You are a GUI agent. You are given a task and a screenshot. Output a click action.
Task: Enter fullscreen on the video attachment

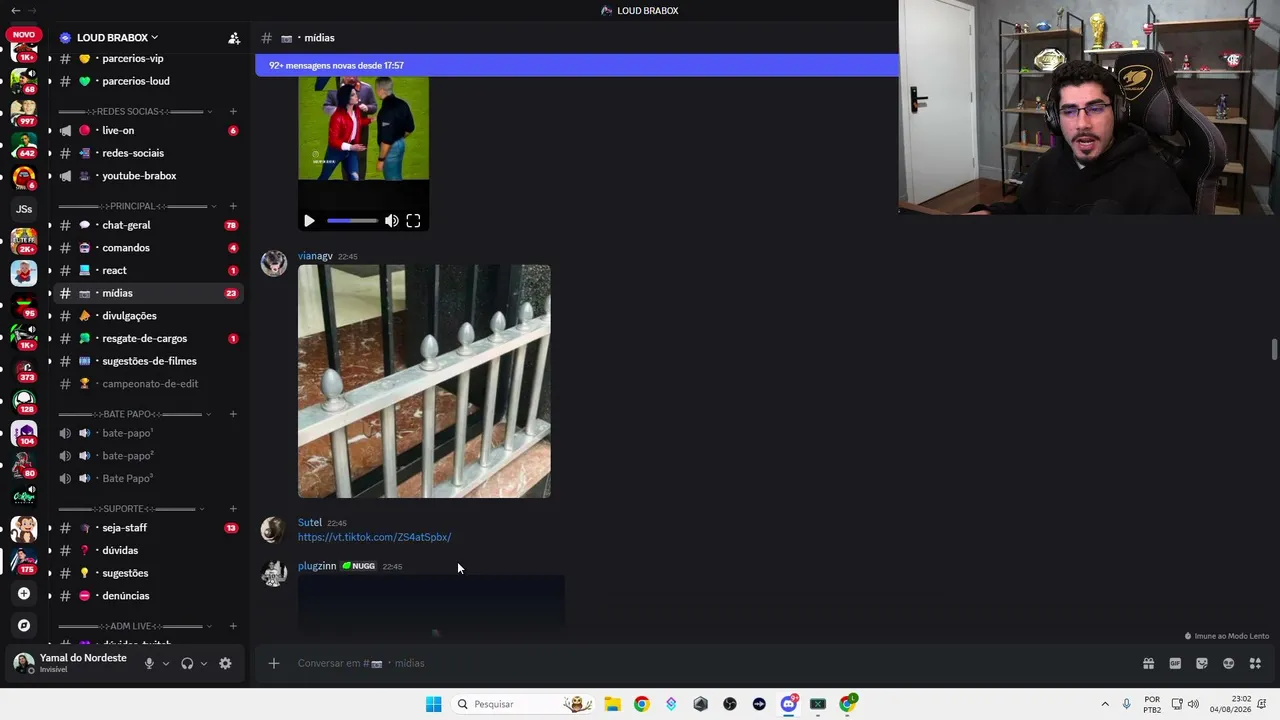[413, 221]
